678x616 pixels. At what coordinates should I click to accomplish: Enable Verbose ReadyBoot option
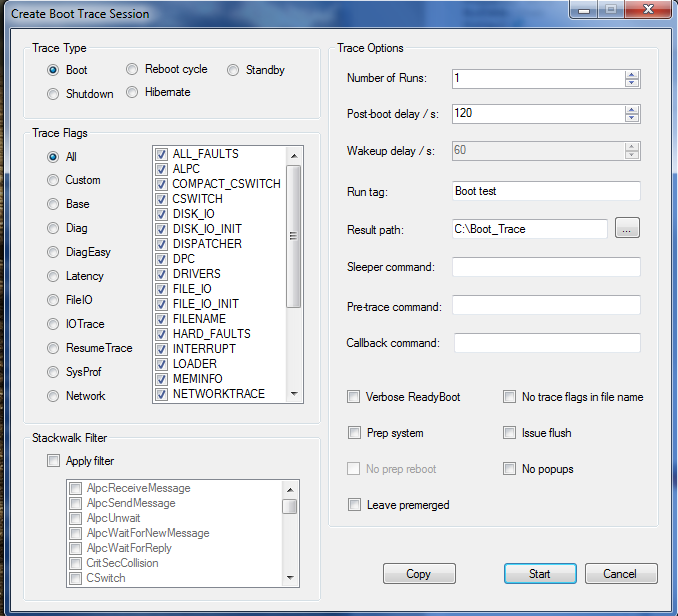(x=353, y=397)
